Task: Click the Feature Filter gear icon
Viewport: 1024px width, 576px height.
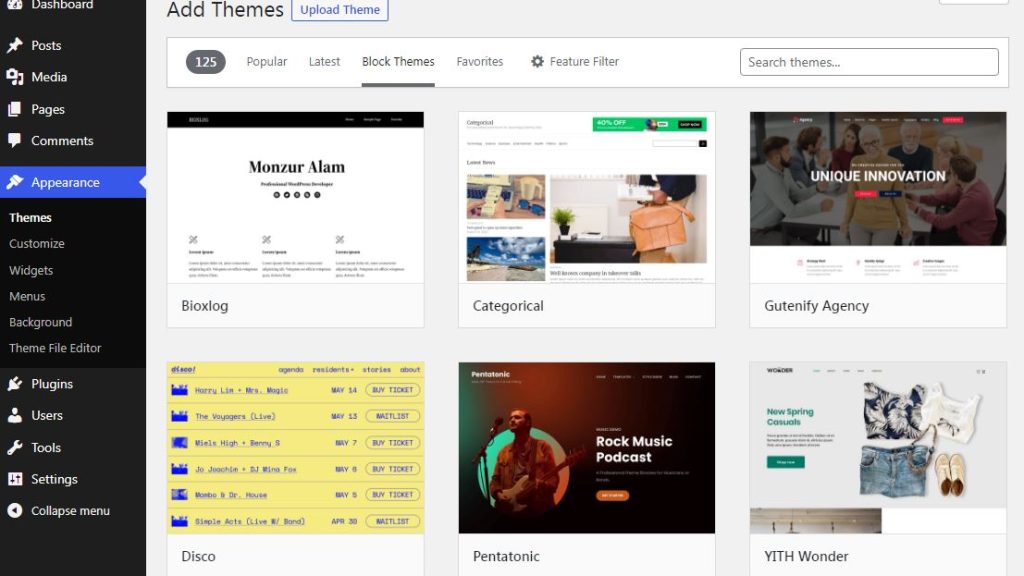Action: coord(537,61)
